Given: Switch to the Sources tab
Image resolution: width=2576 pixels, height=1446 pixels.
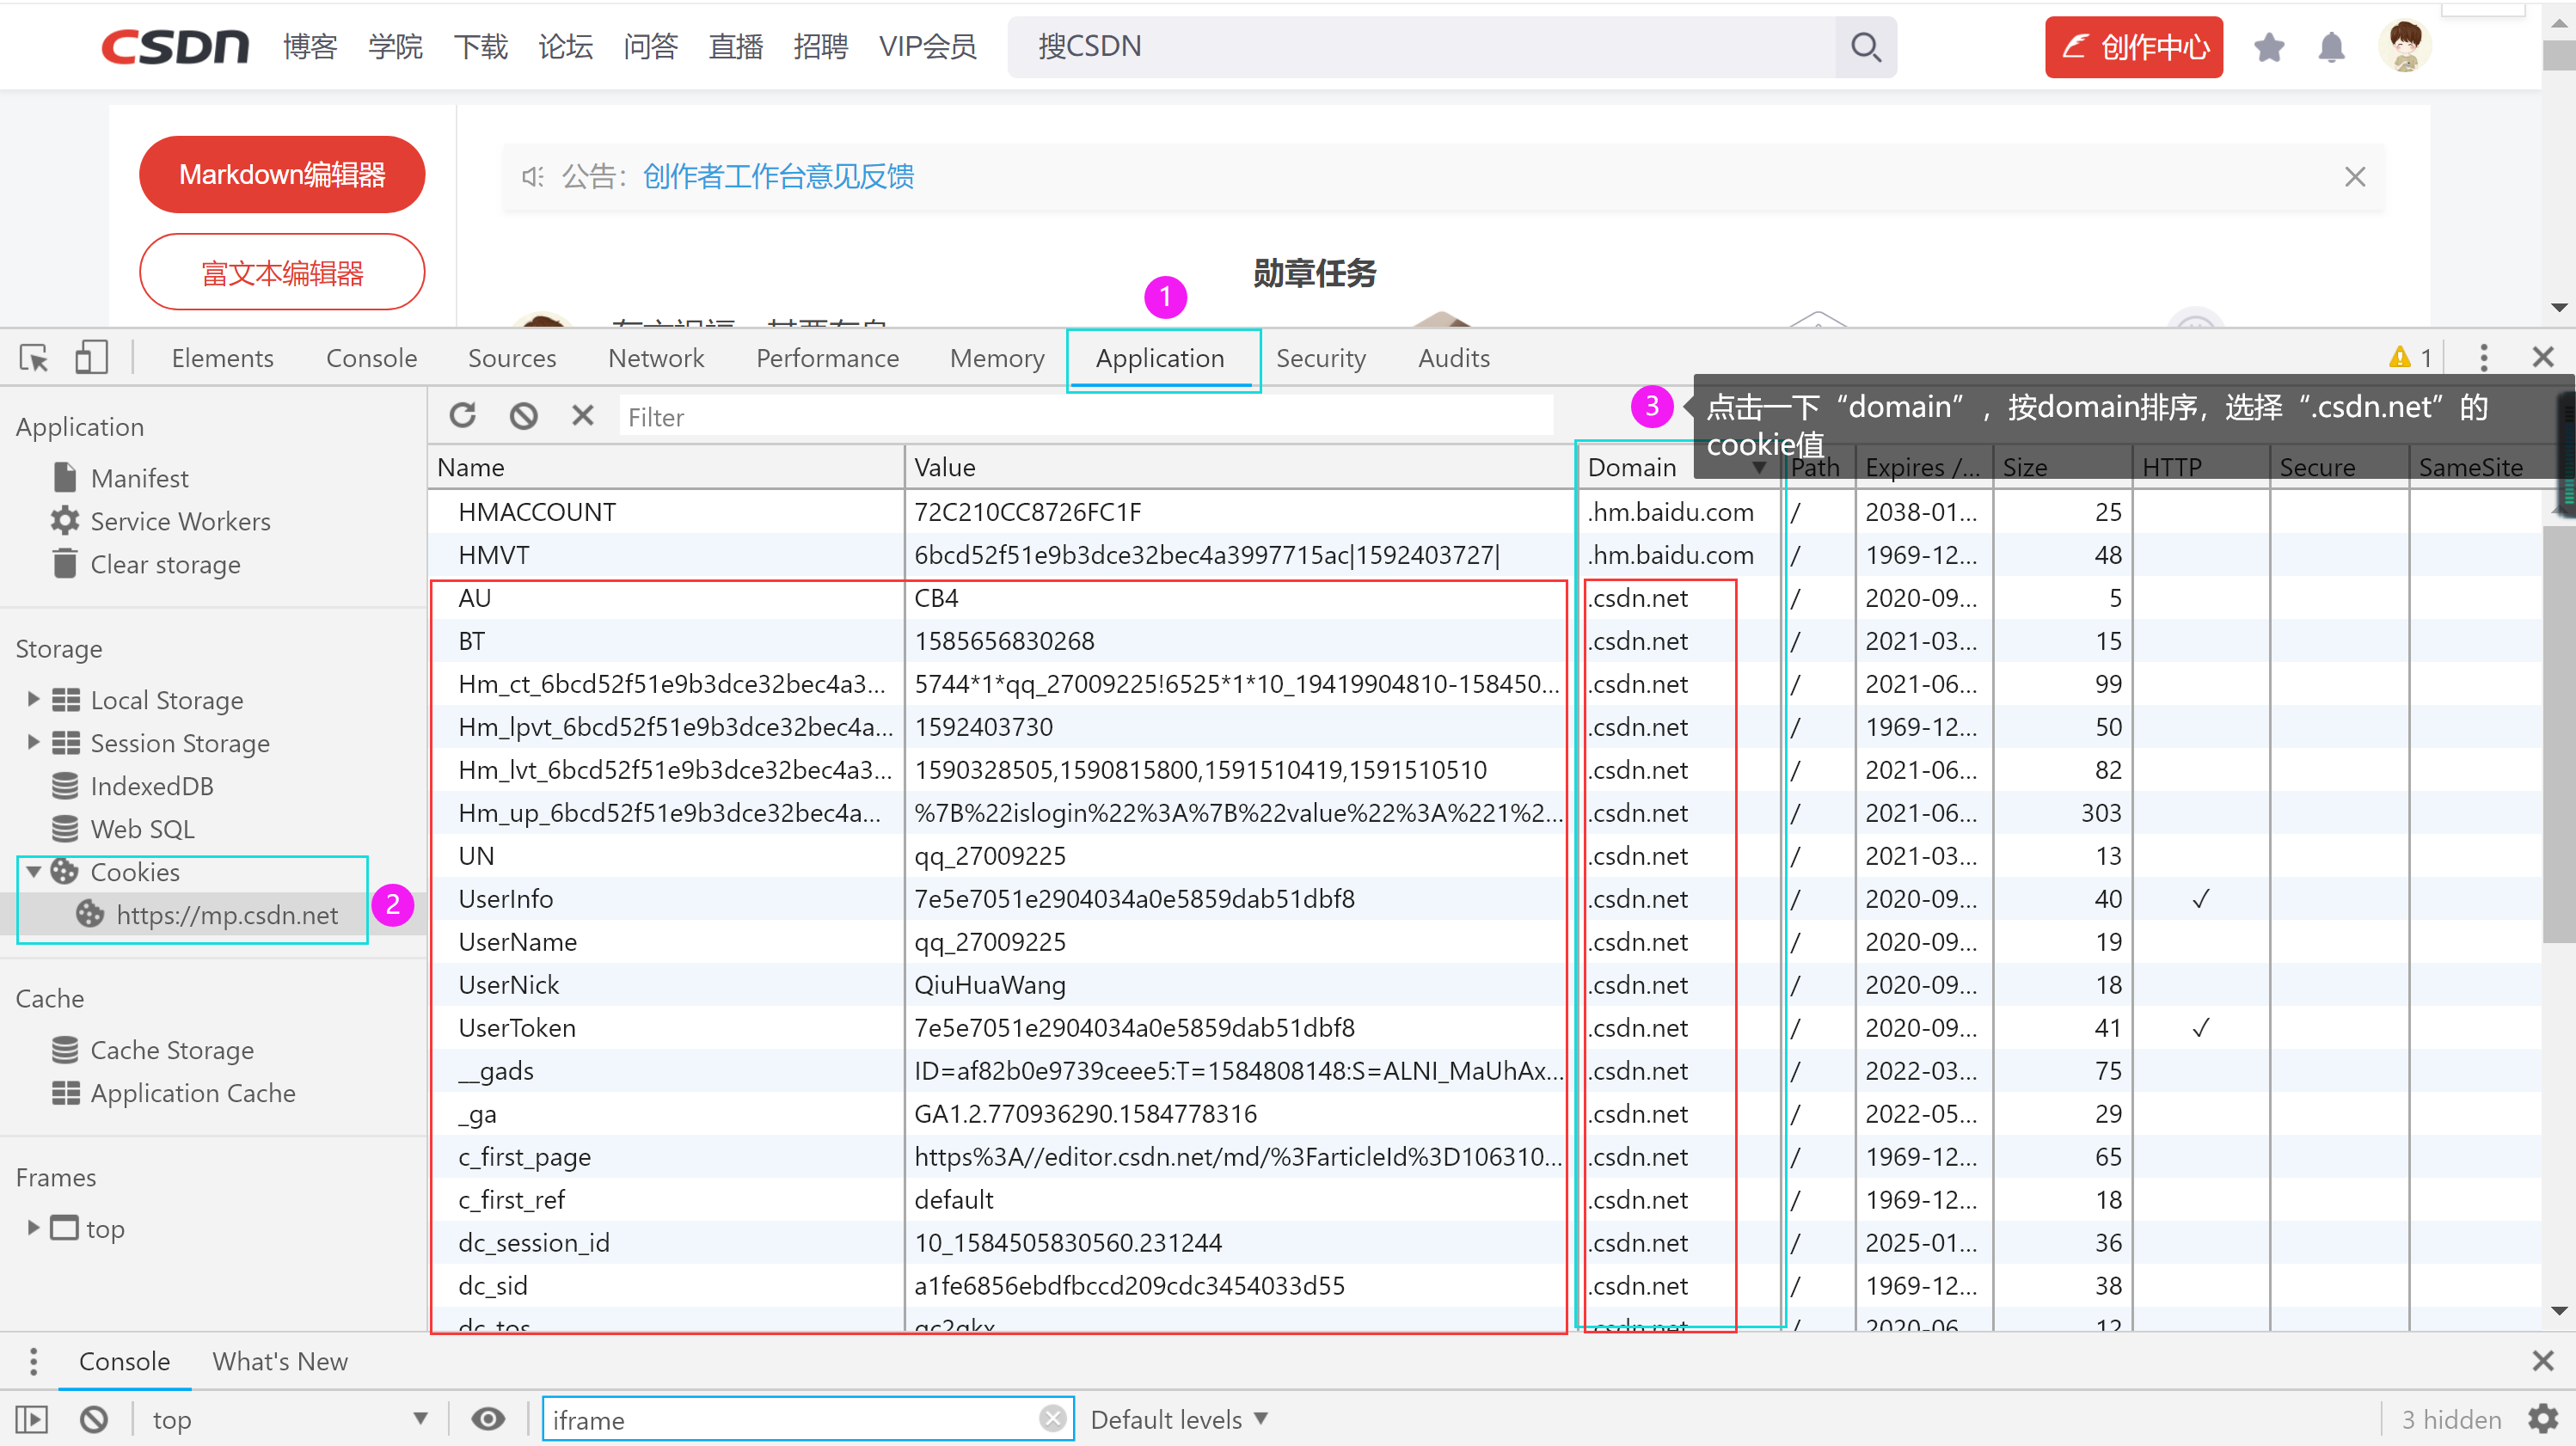Looking at the screenshot, I should 512,358.
